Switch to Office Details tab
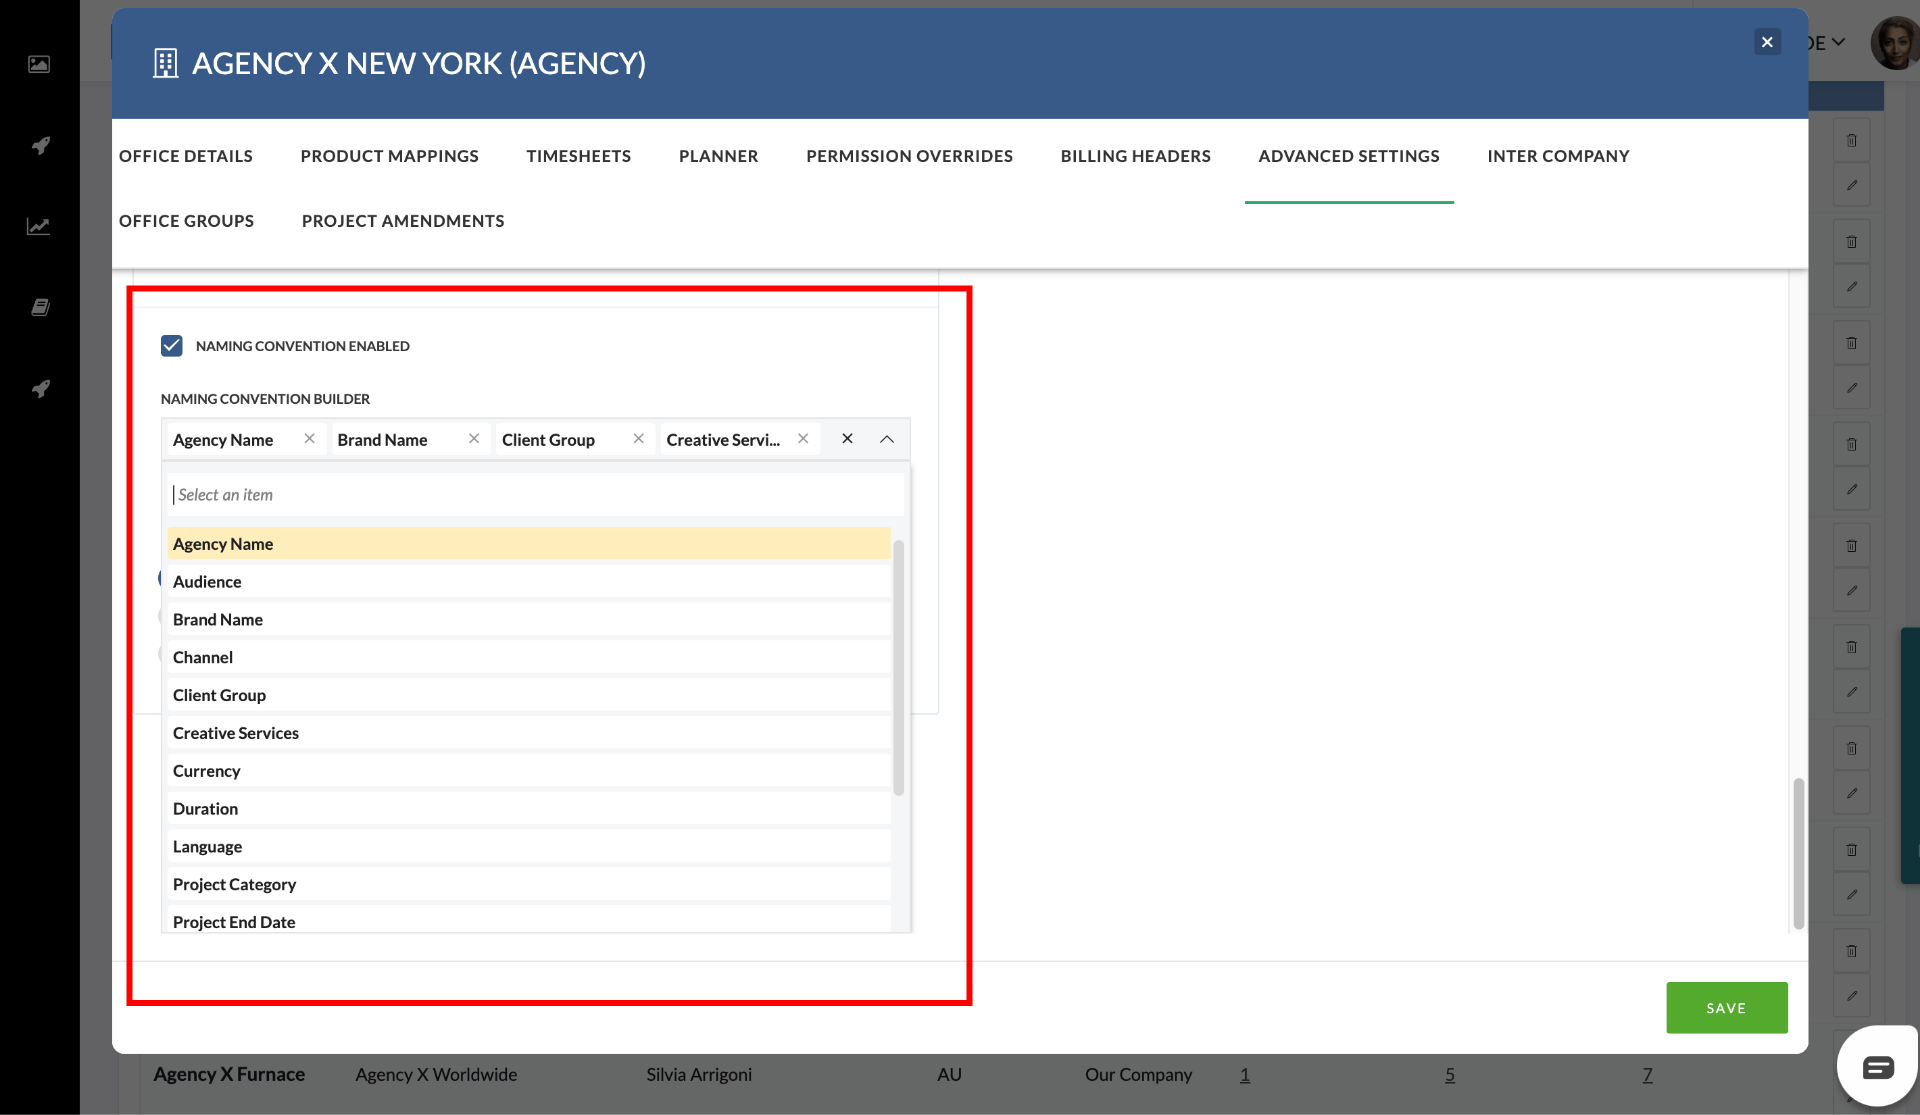1920x1115 pixels. click(186, 156)
